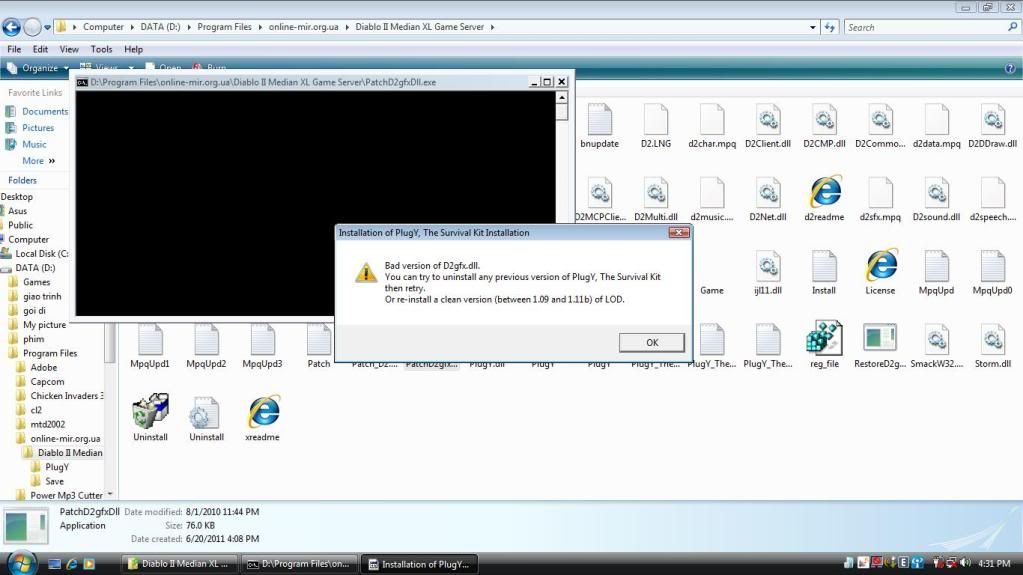Open the Edit menu
The height and width of the screenshot is (575, 1023).
point(40,49)
